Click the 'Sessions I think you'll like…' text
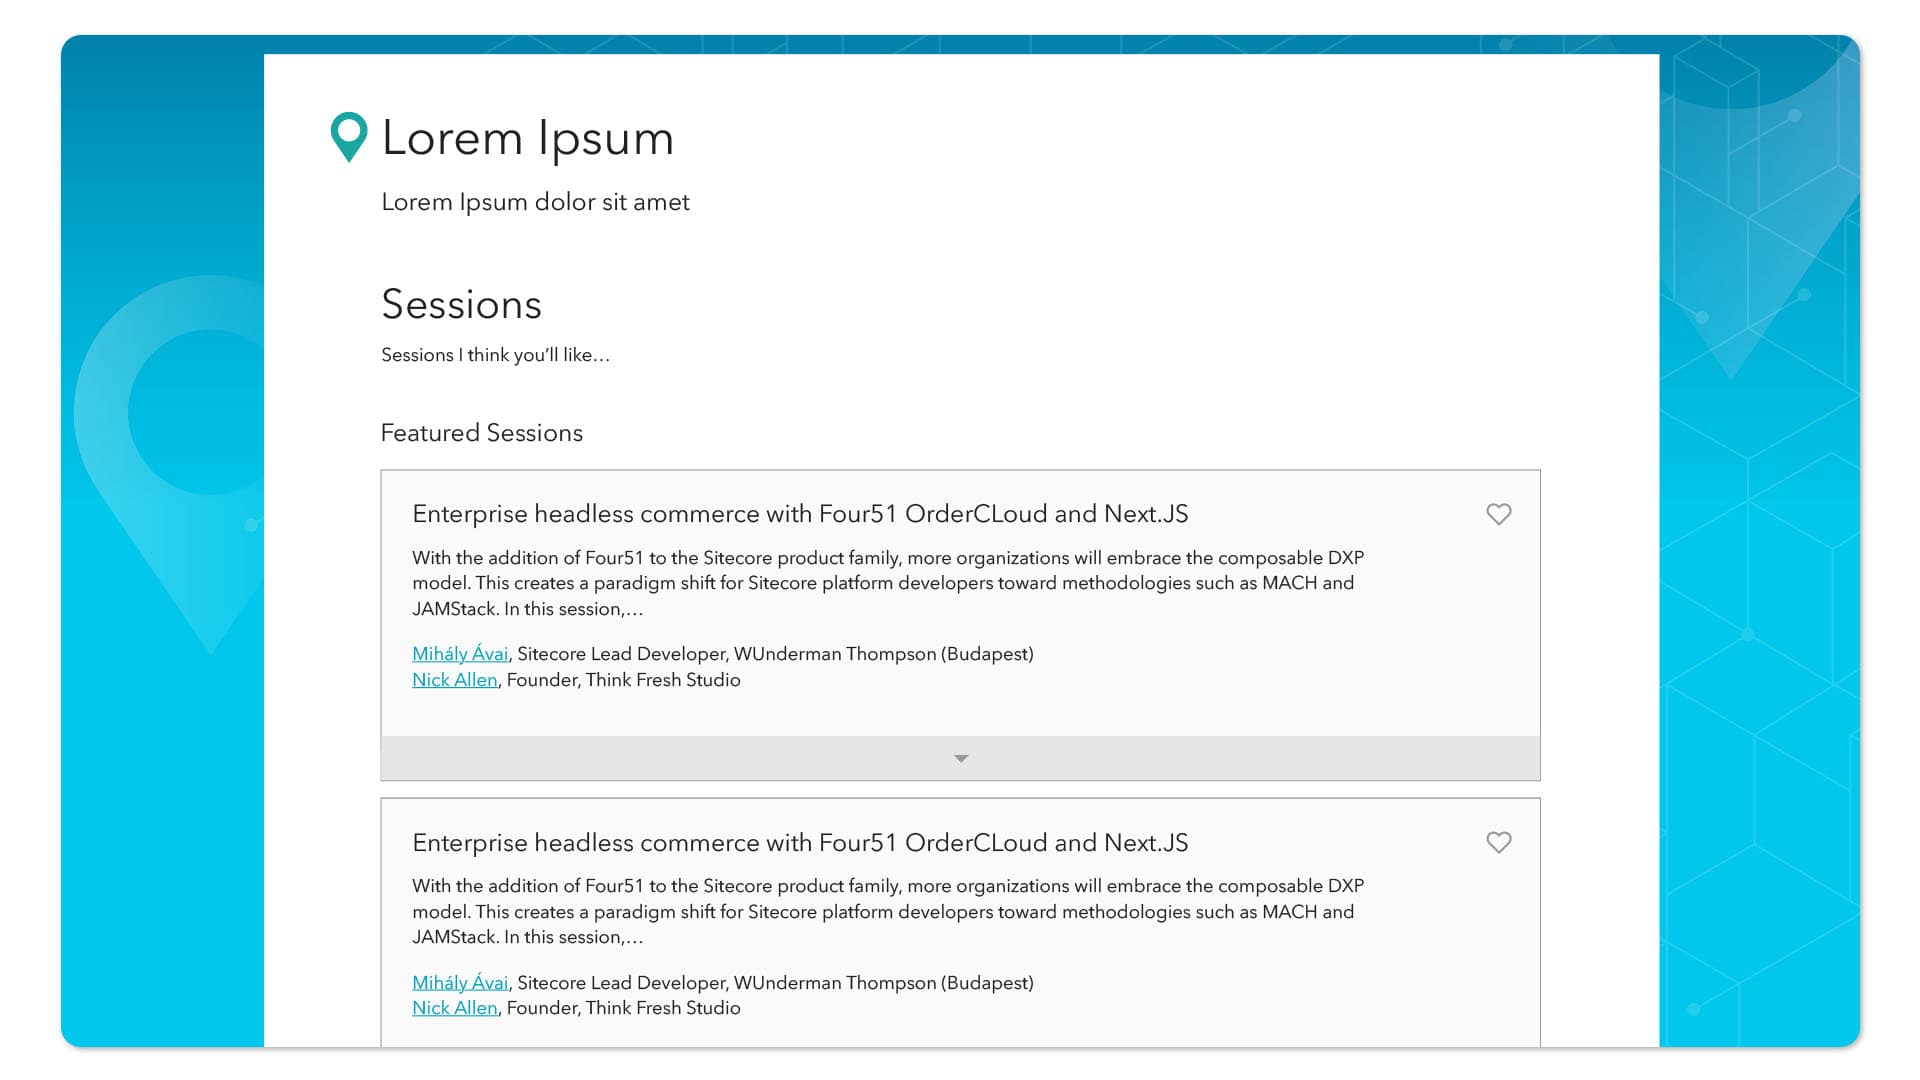This screenshot has height=1080, width=1920. 495,355
